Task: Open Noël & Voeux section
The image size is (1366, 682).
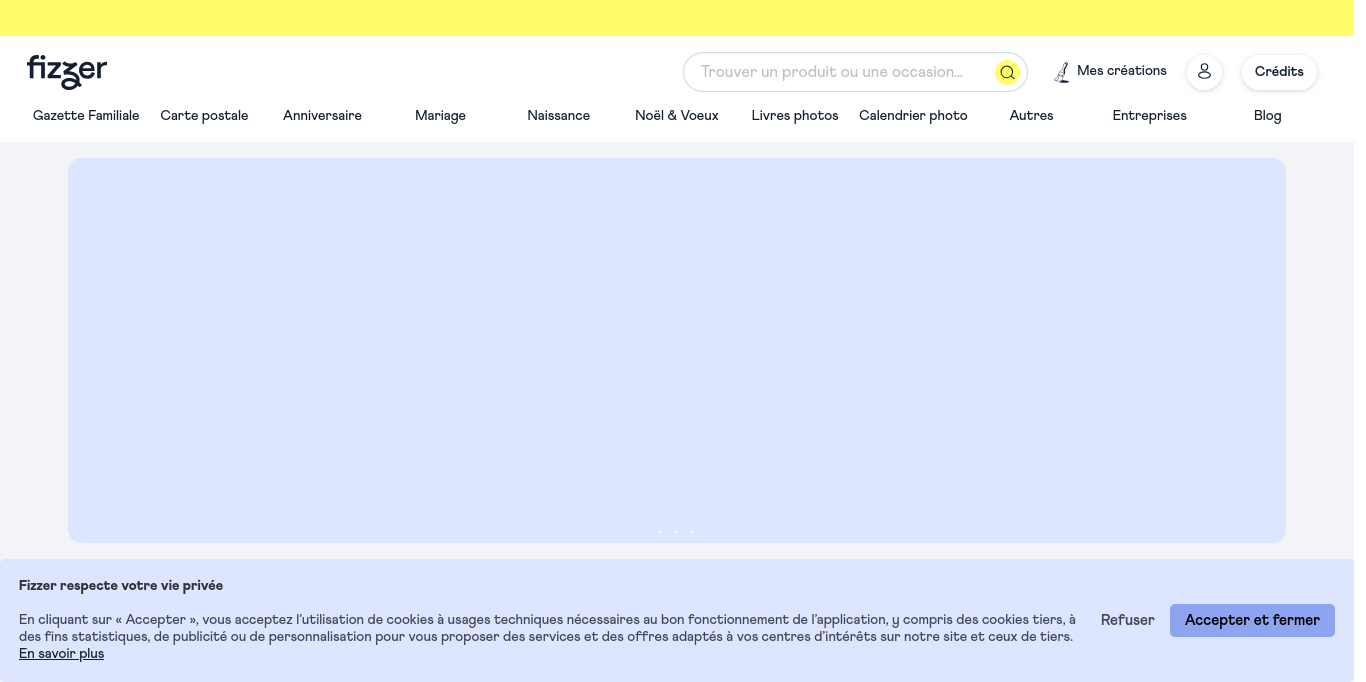Action: pos(677,116)
